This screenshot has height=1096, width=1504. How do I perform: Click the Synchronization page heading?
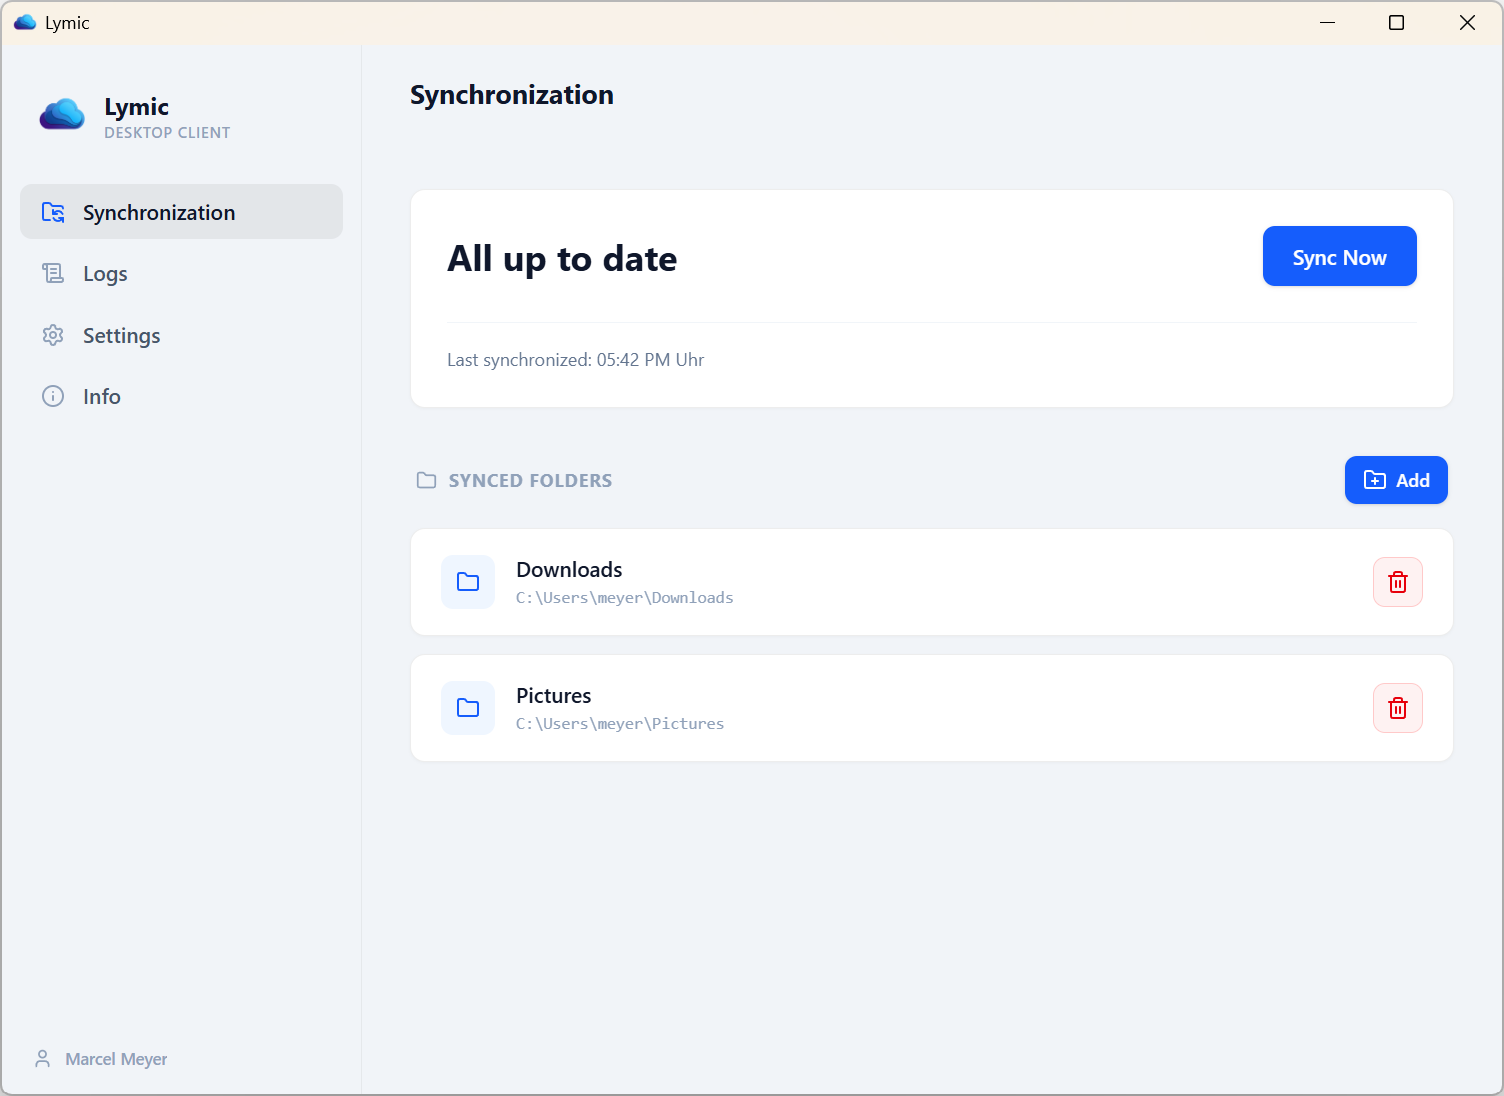click(x=512, y=95)
